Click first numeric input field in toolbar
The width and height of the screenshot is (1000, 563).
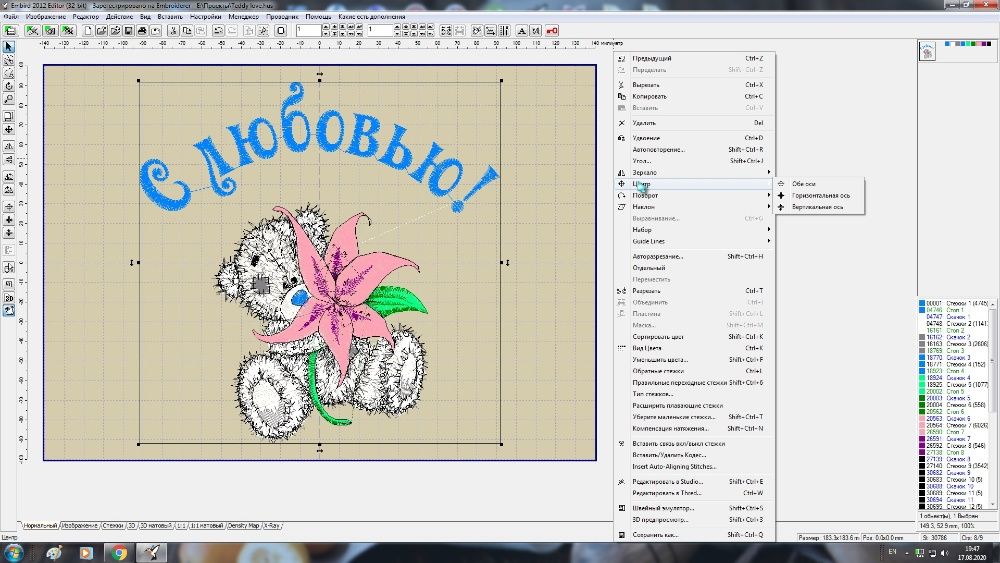[x=308, y=30]
